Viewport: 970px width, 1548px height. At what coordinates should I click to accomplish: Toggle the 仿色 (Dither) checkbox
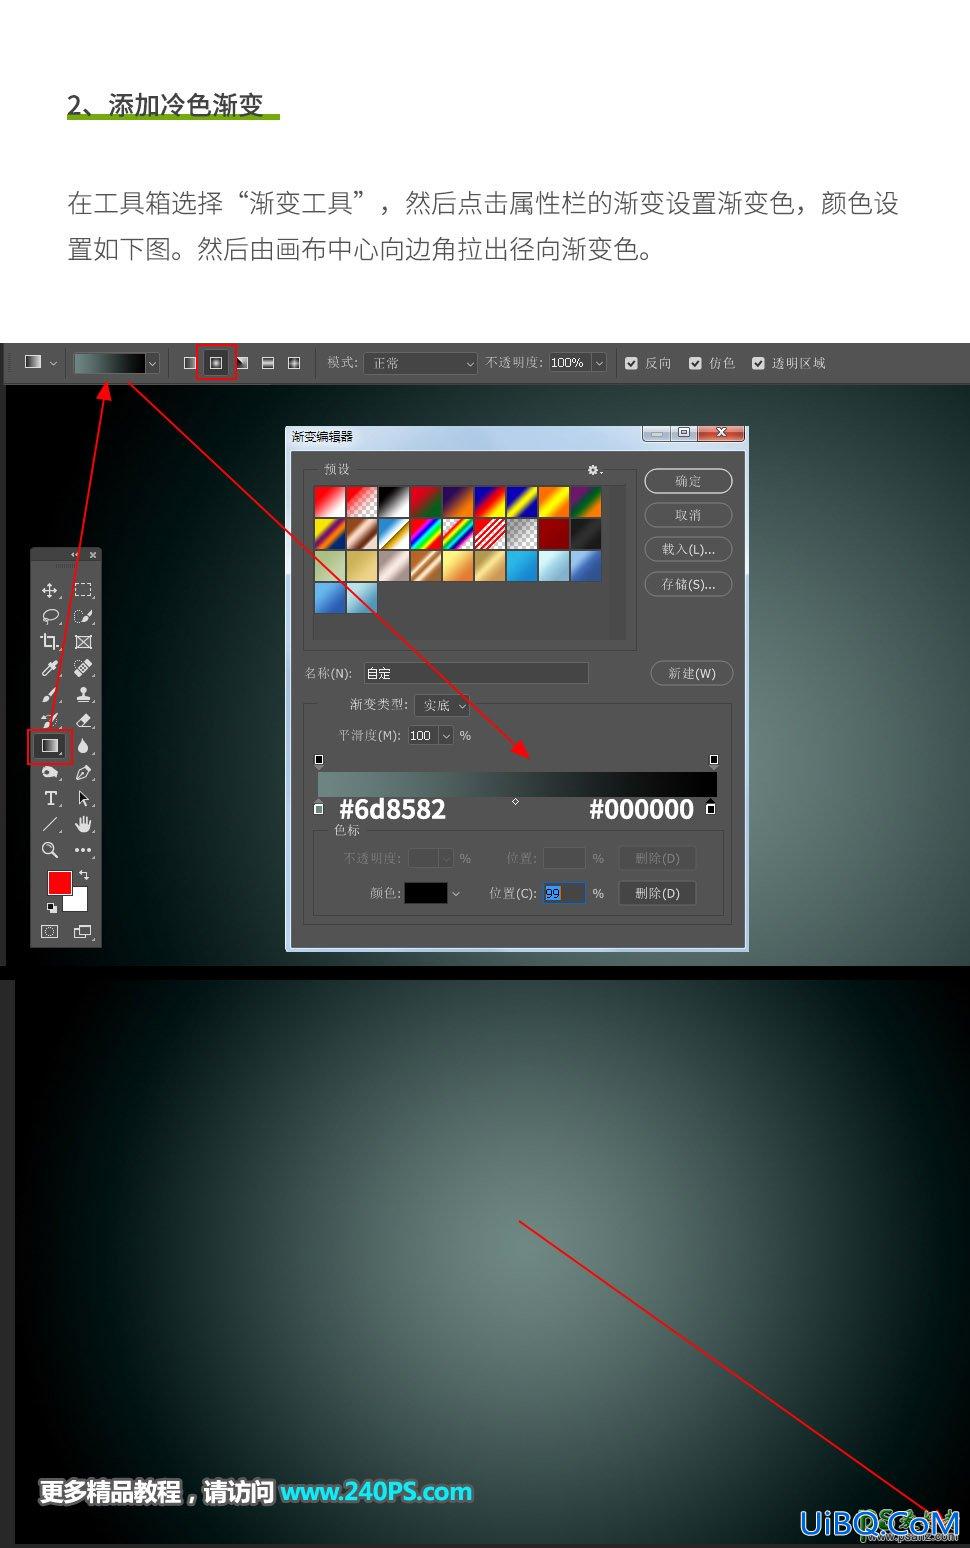695,363
